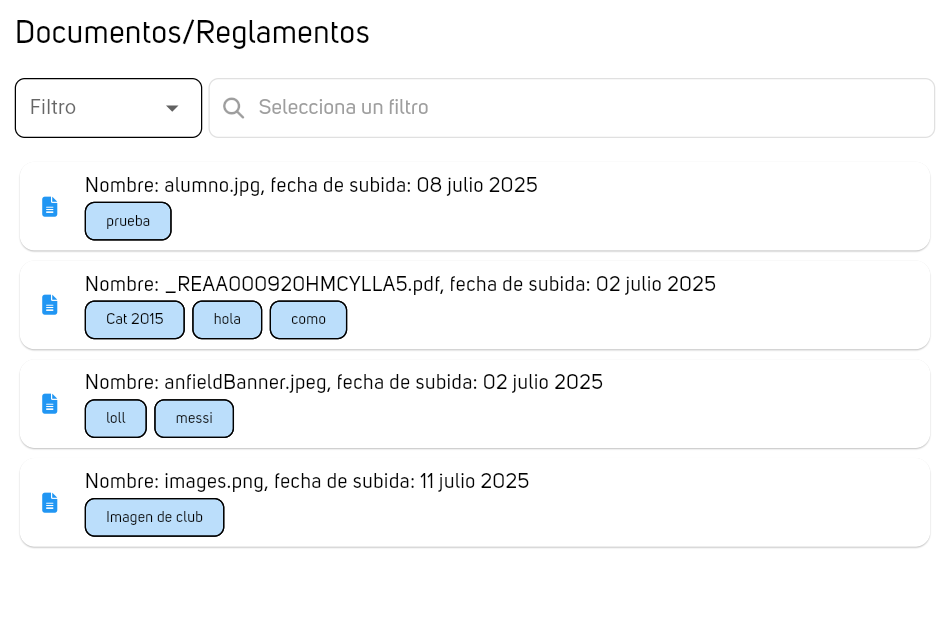Select the 'Cat 2015' tag chip

(135, 320)
